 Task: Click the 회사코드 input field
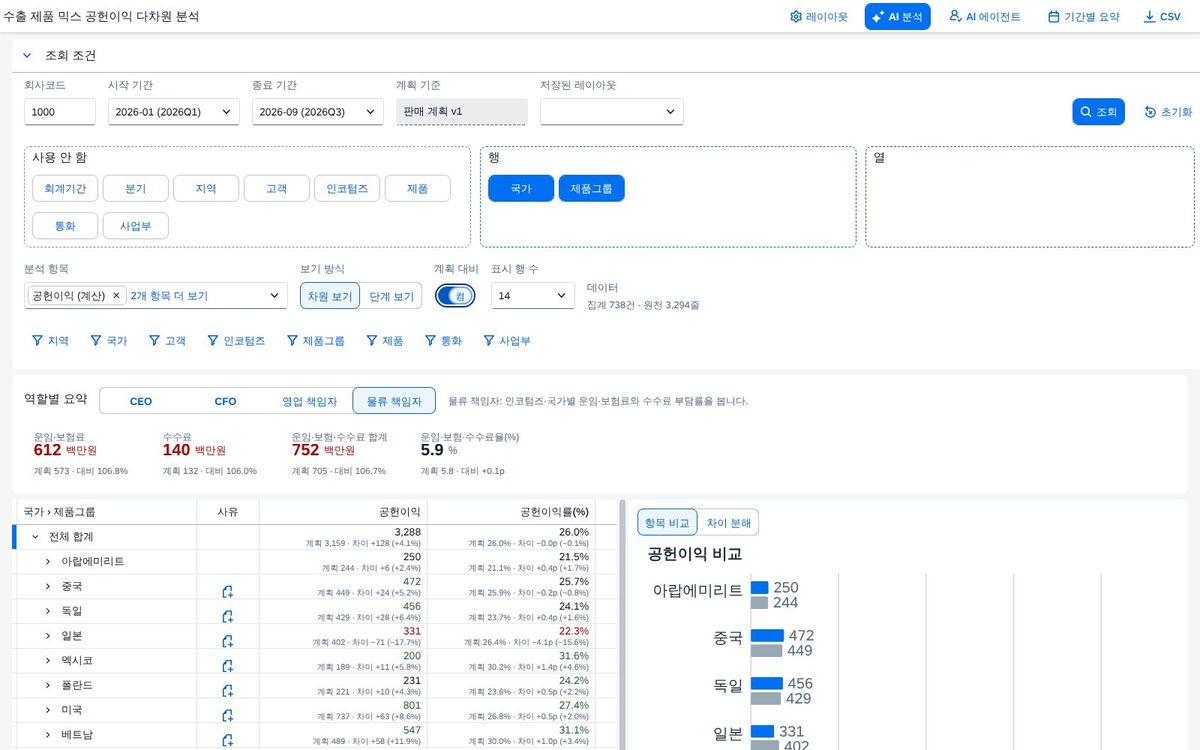60,112
